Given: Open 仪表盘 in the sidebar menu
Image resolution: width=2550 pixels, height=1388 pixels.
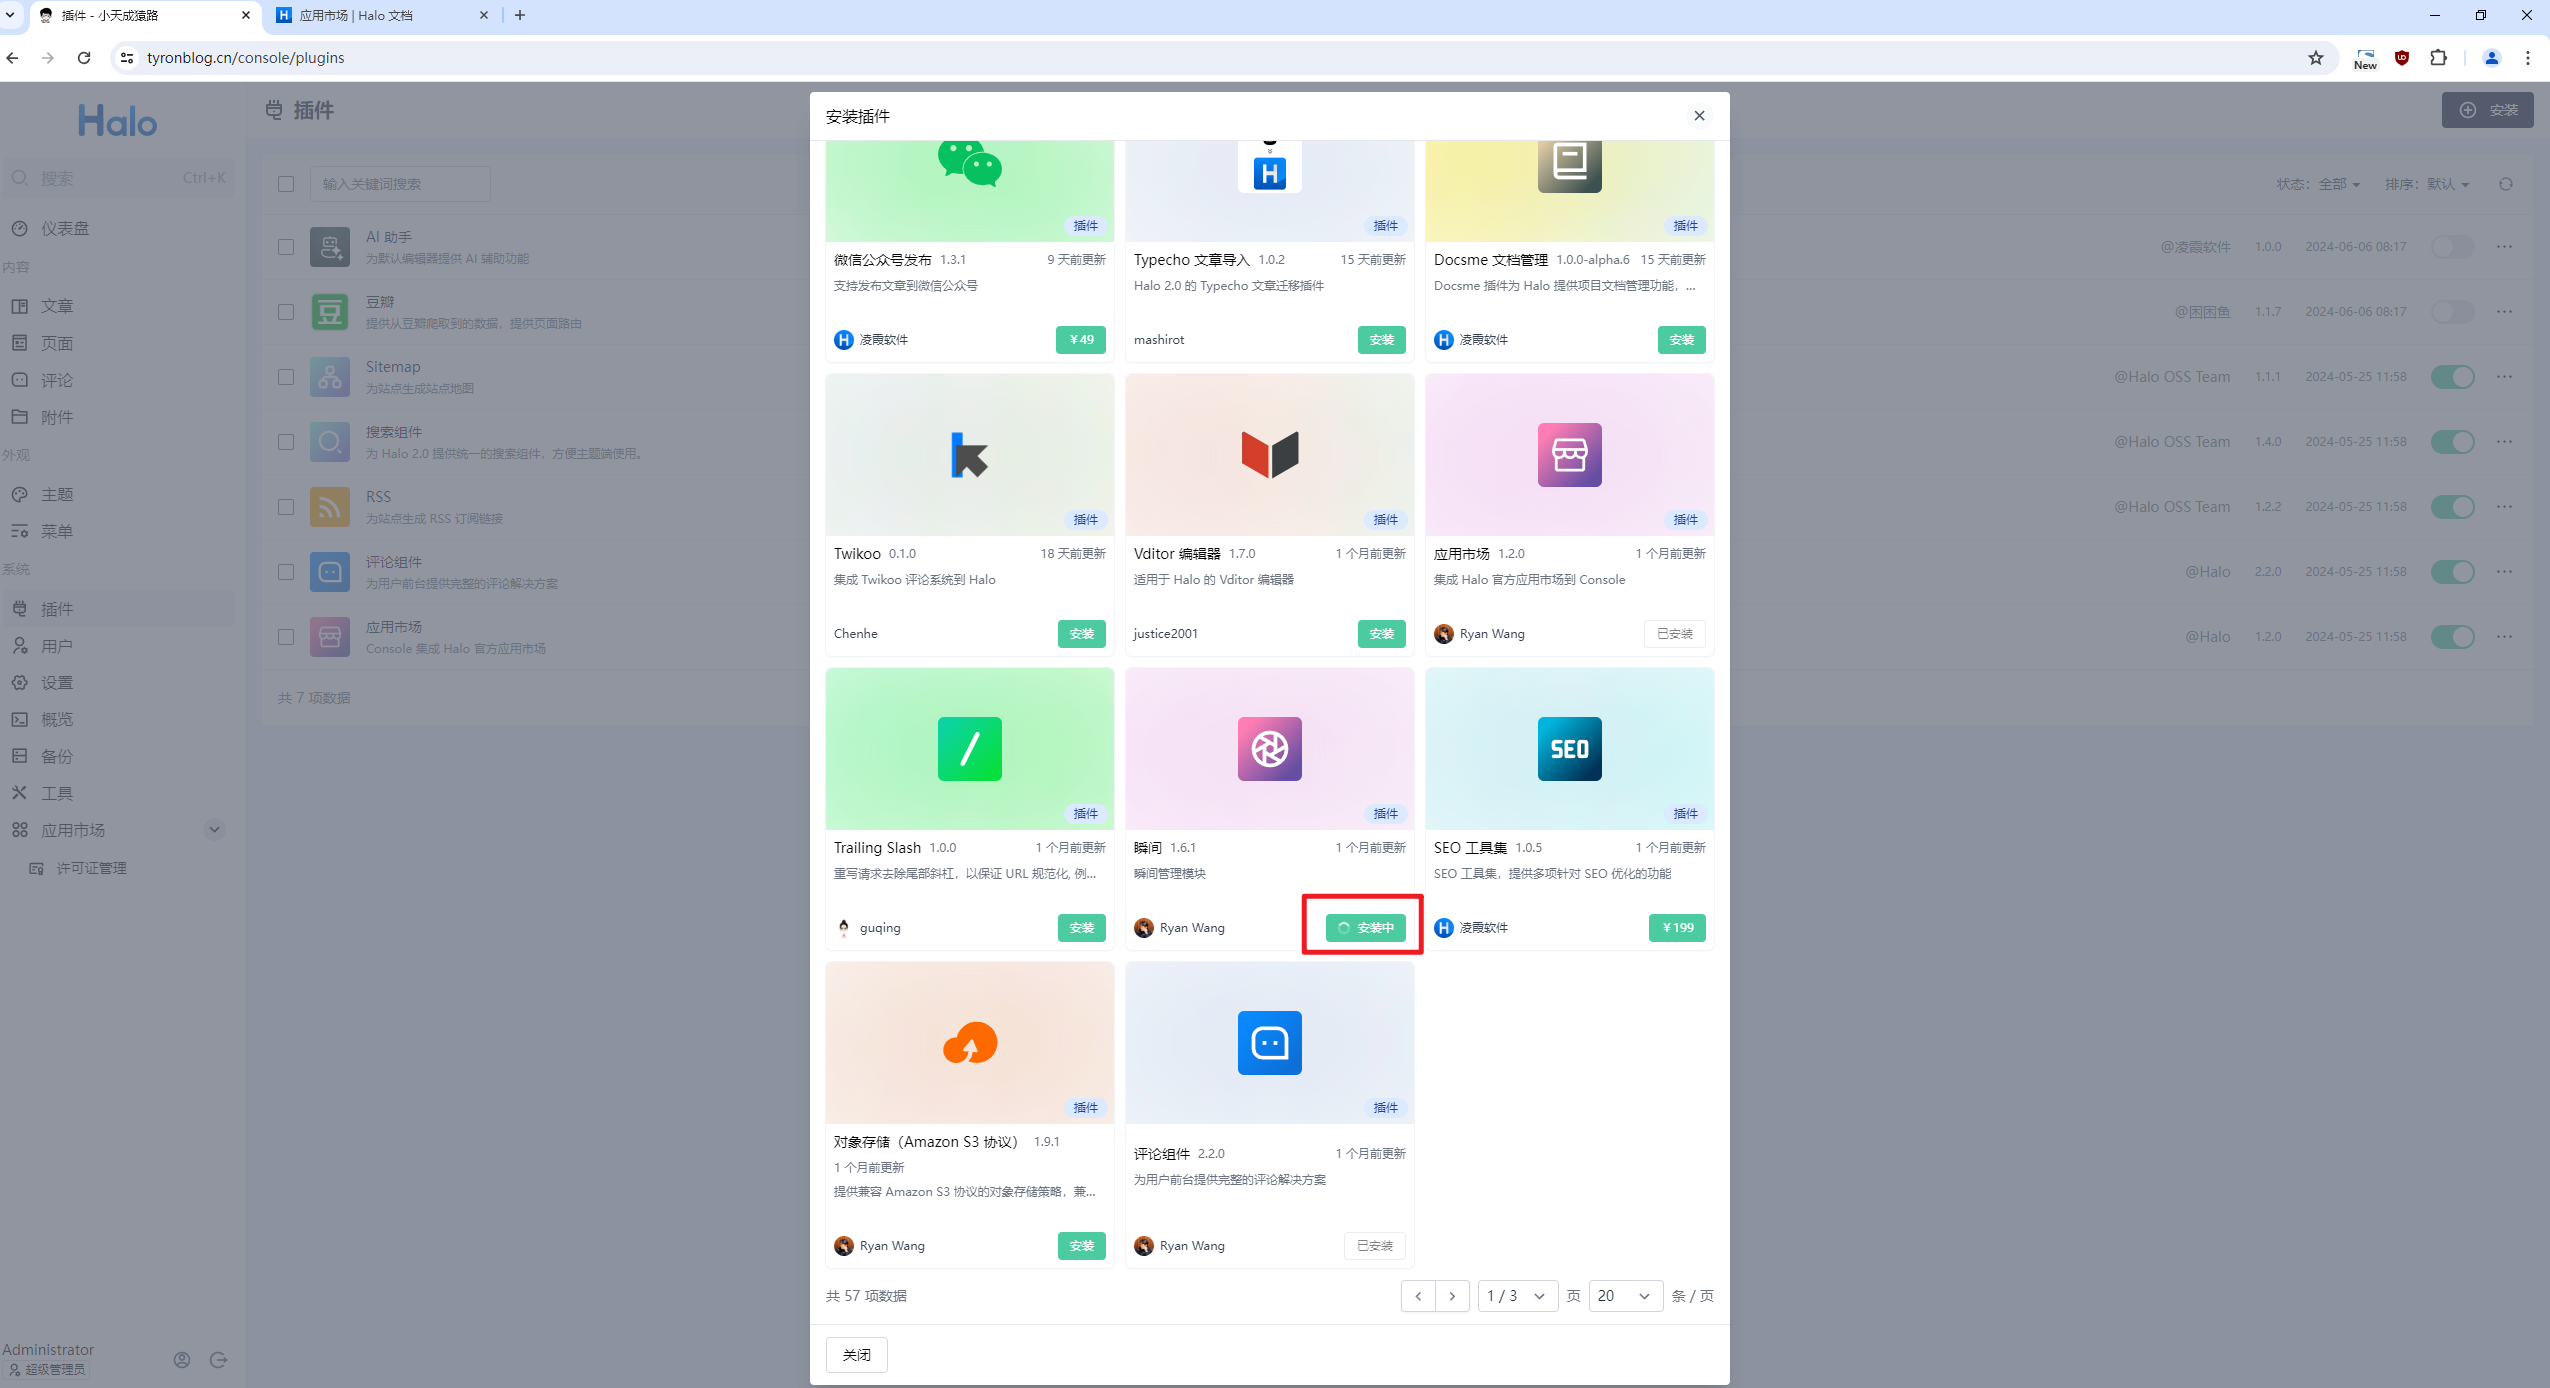Looking at the screenshot, I should (65, 229).
